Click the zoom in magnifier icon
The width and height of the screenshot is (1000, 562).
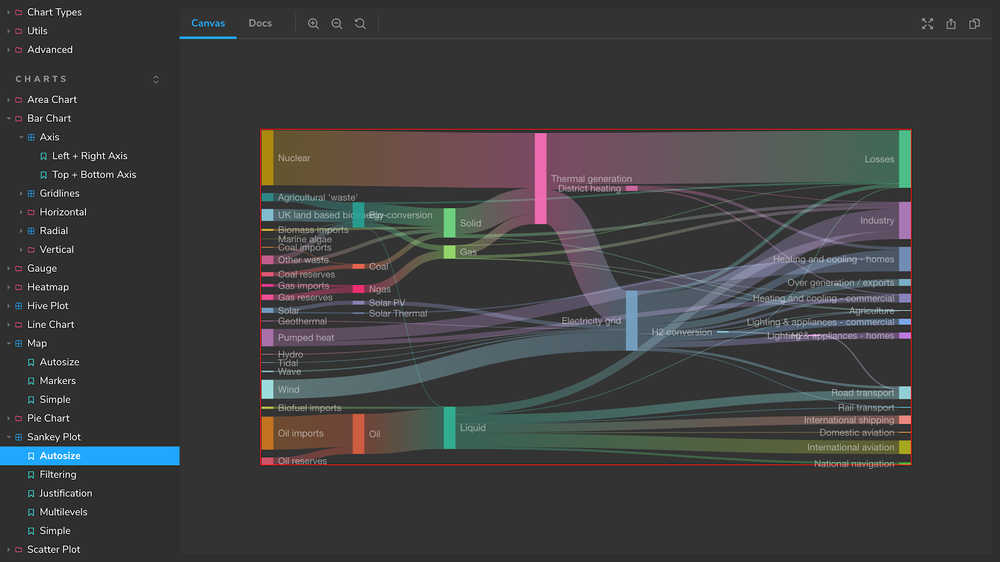pyautogui.click(x=313, y=24)
